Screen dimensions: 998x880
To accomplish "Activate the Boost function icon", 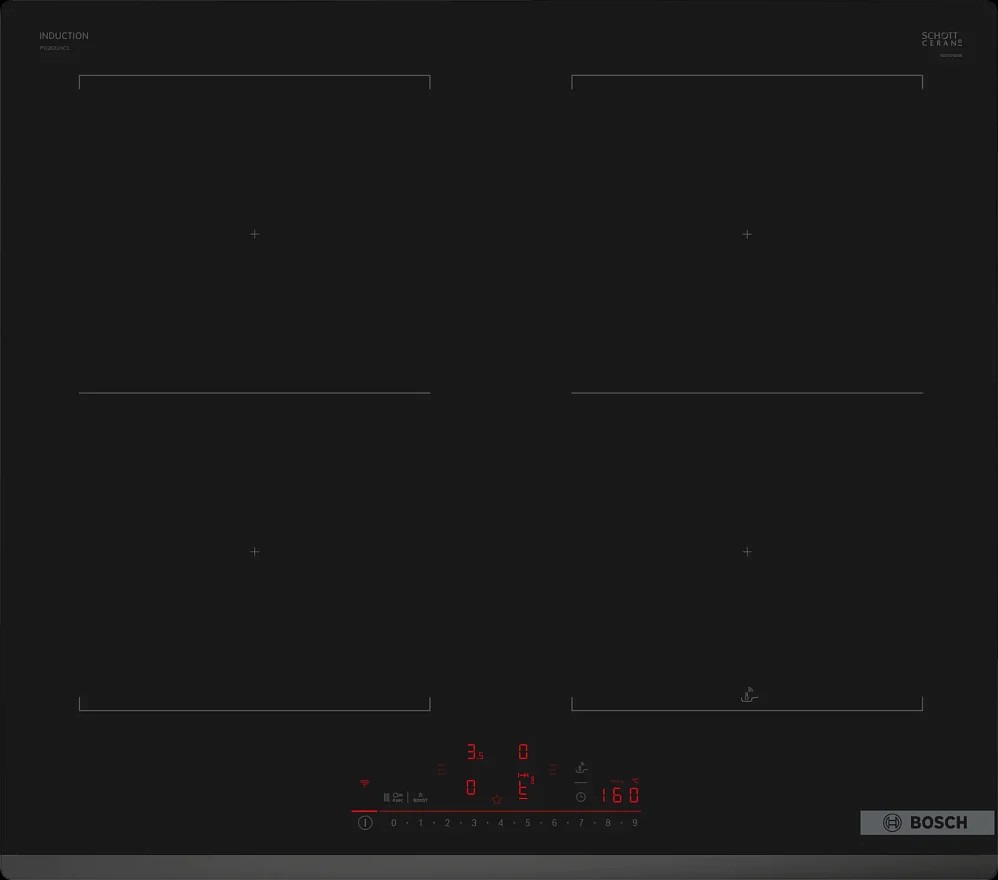I will [x=420, y=798].
